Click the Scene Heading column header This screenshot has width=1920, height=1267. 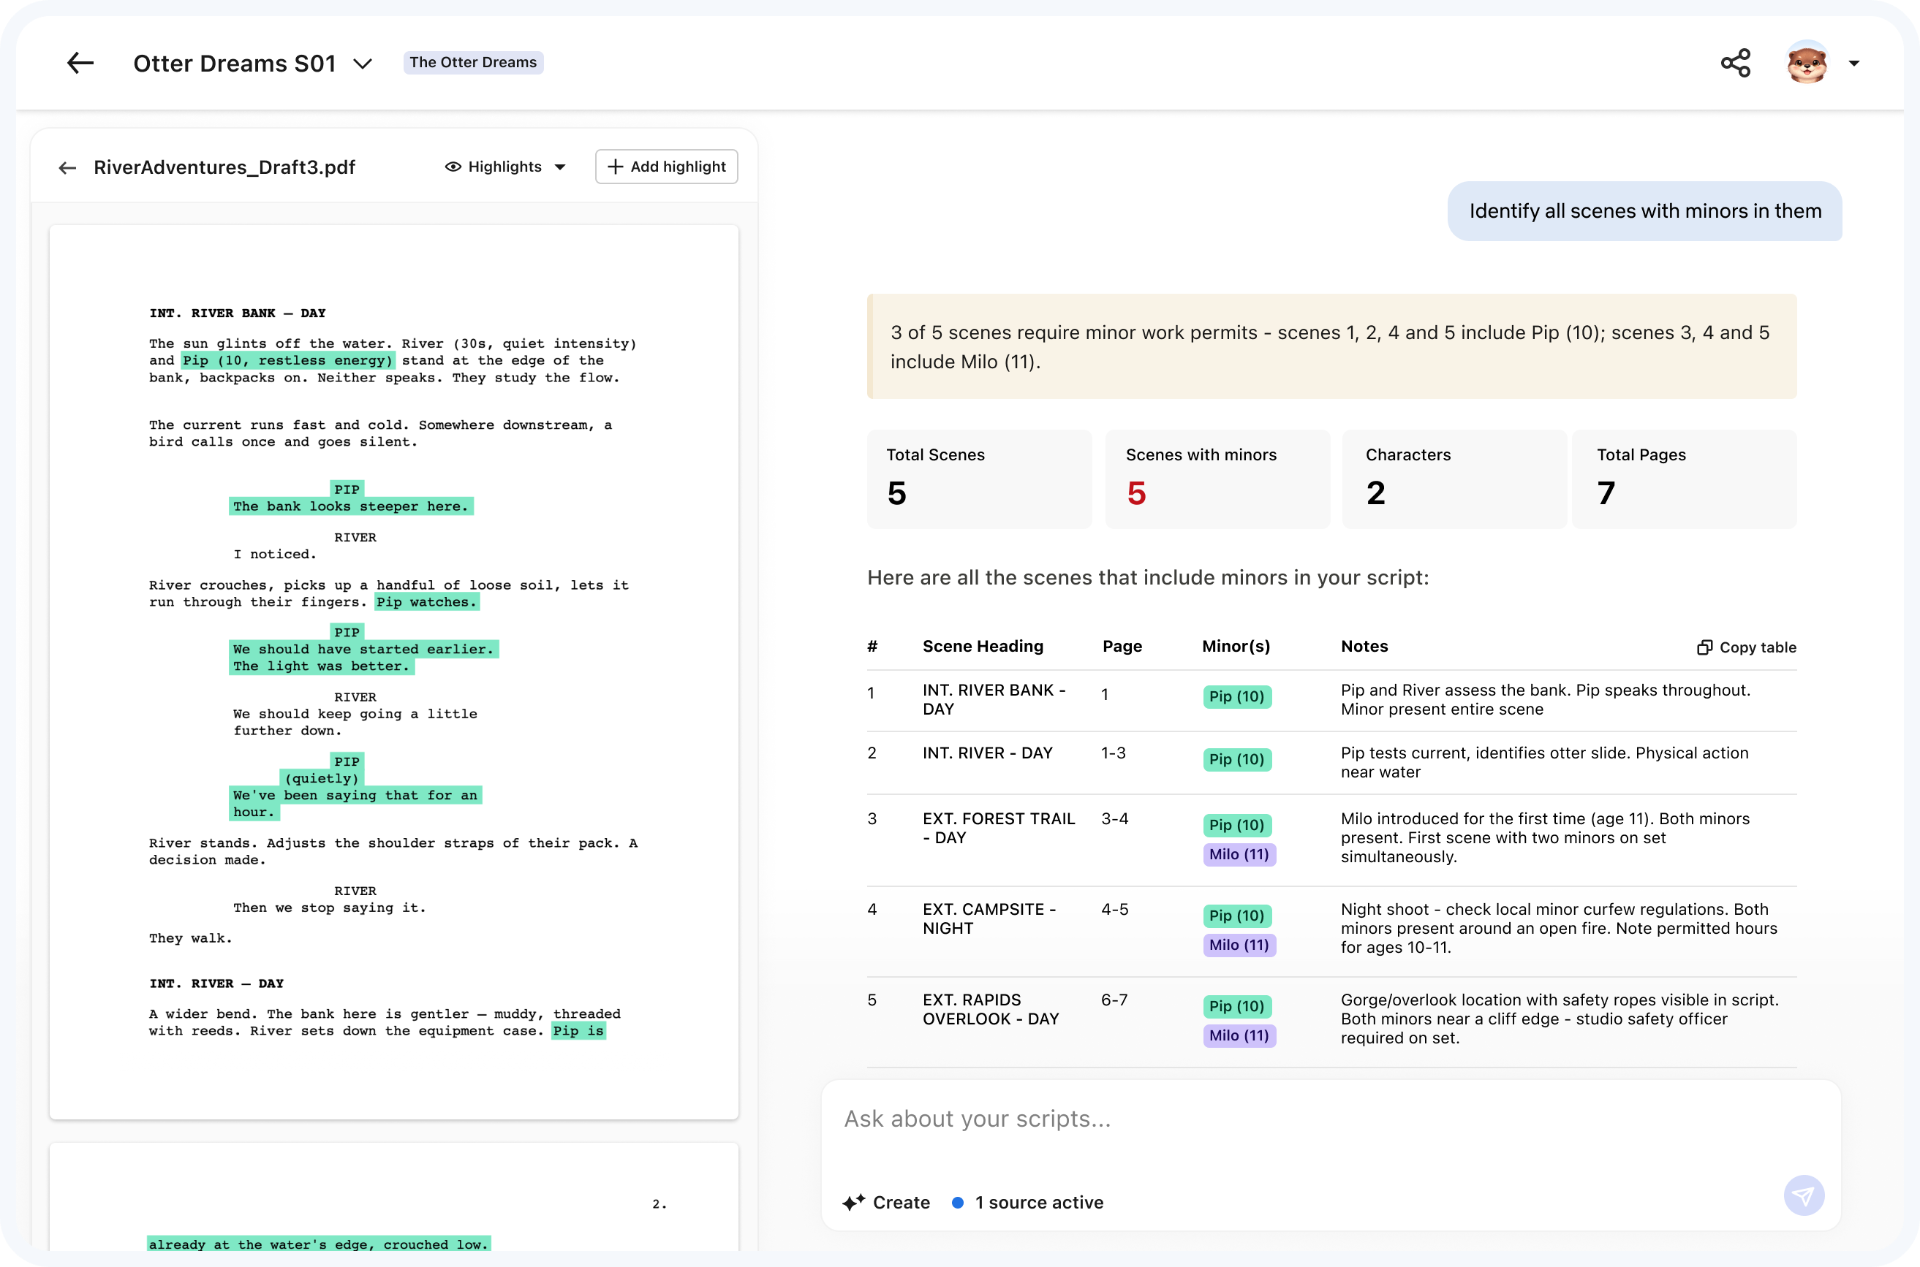pos(983,646)
